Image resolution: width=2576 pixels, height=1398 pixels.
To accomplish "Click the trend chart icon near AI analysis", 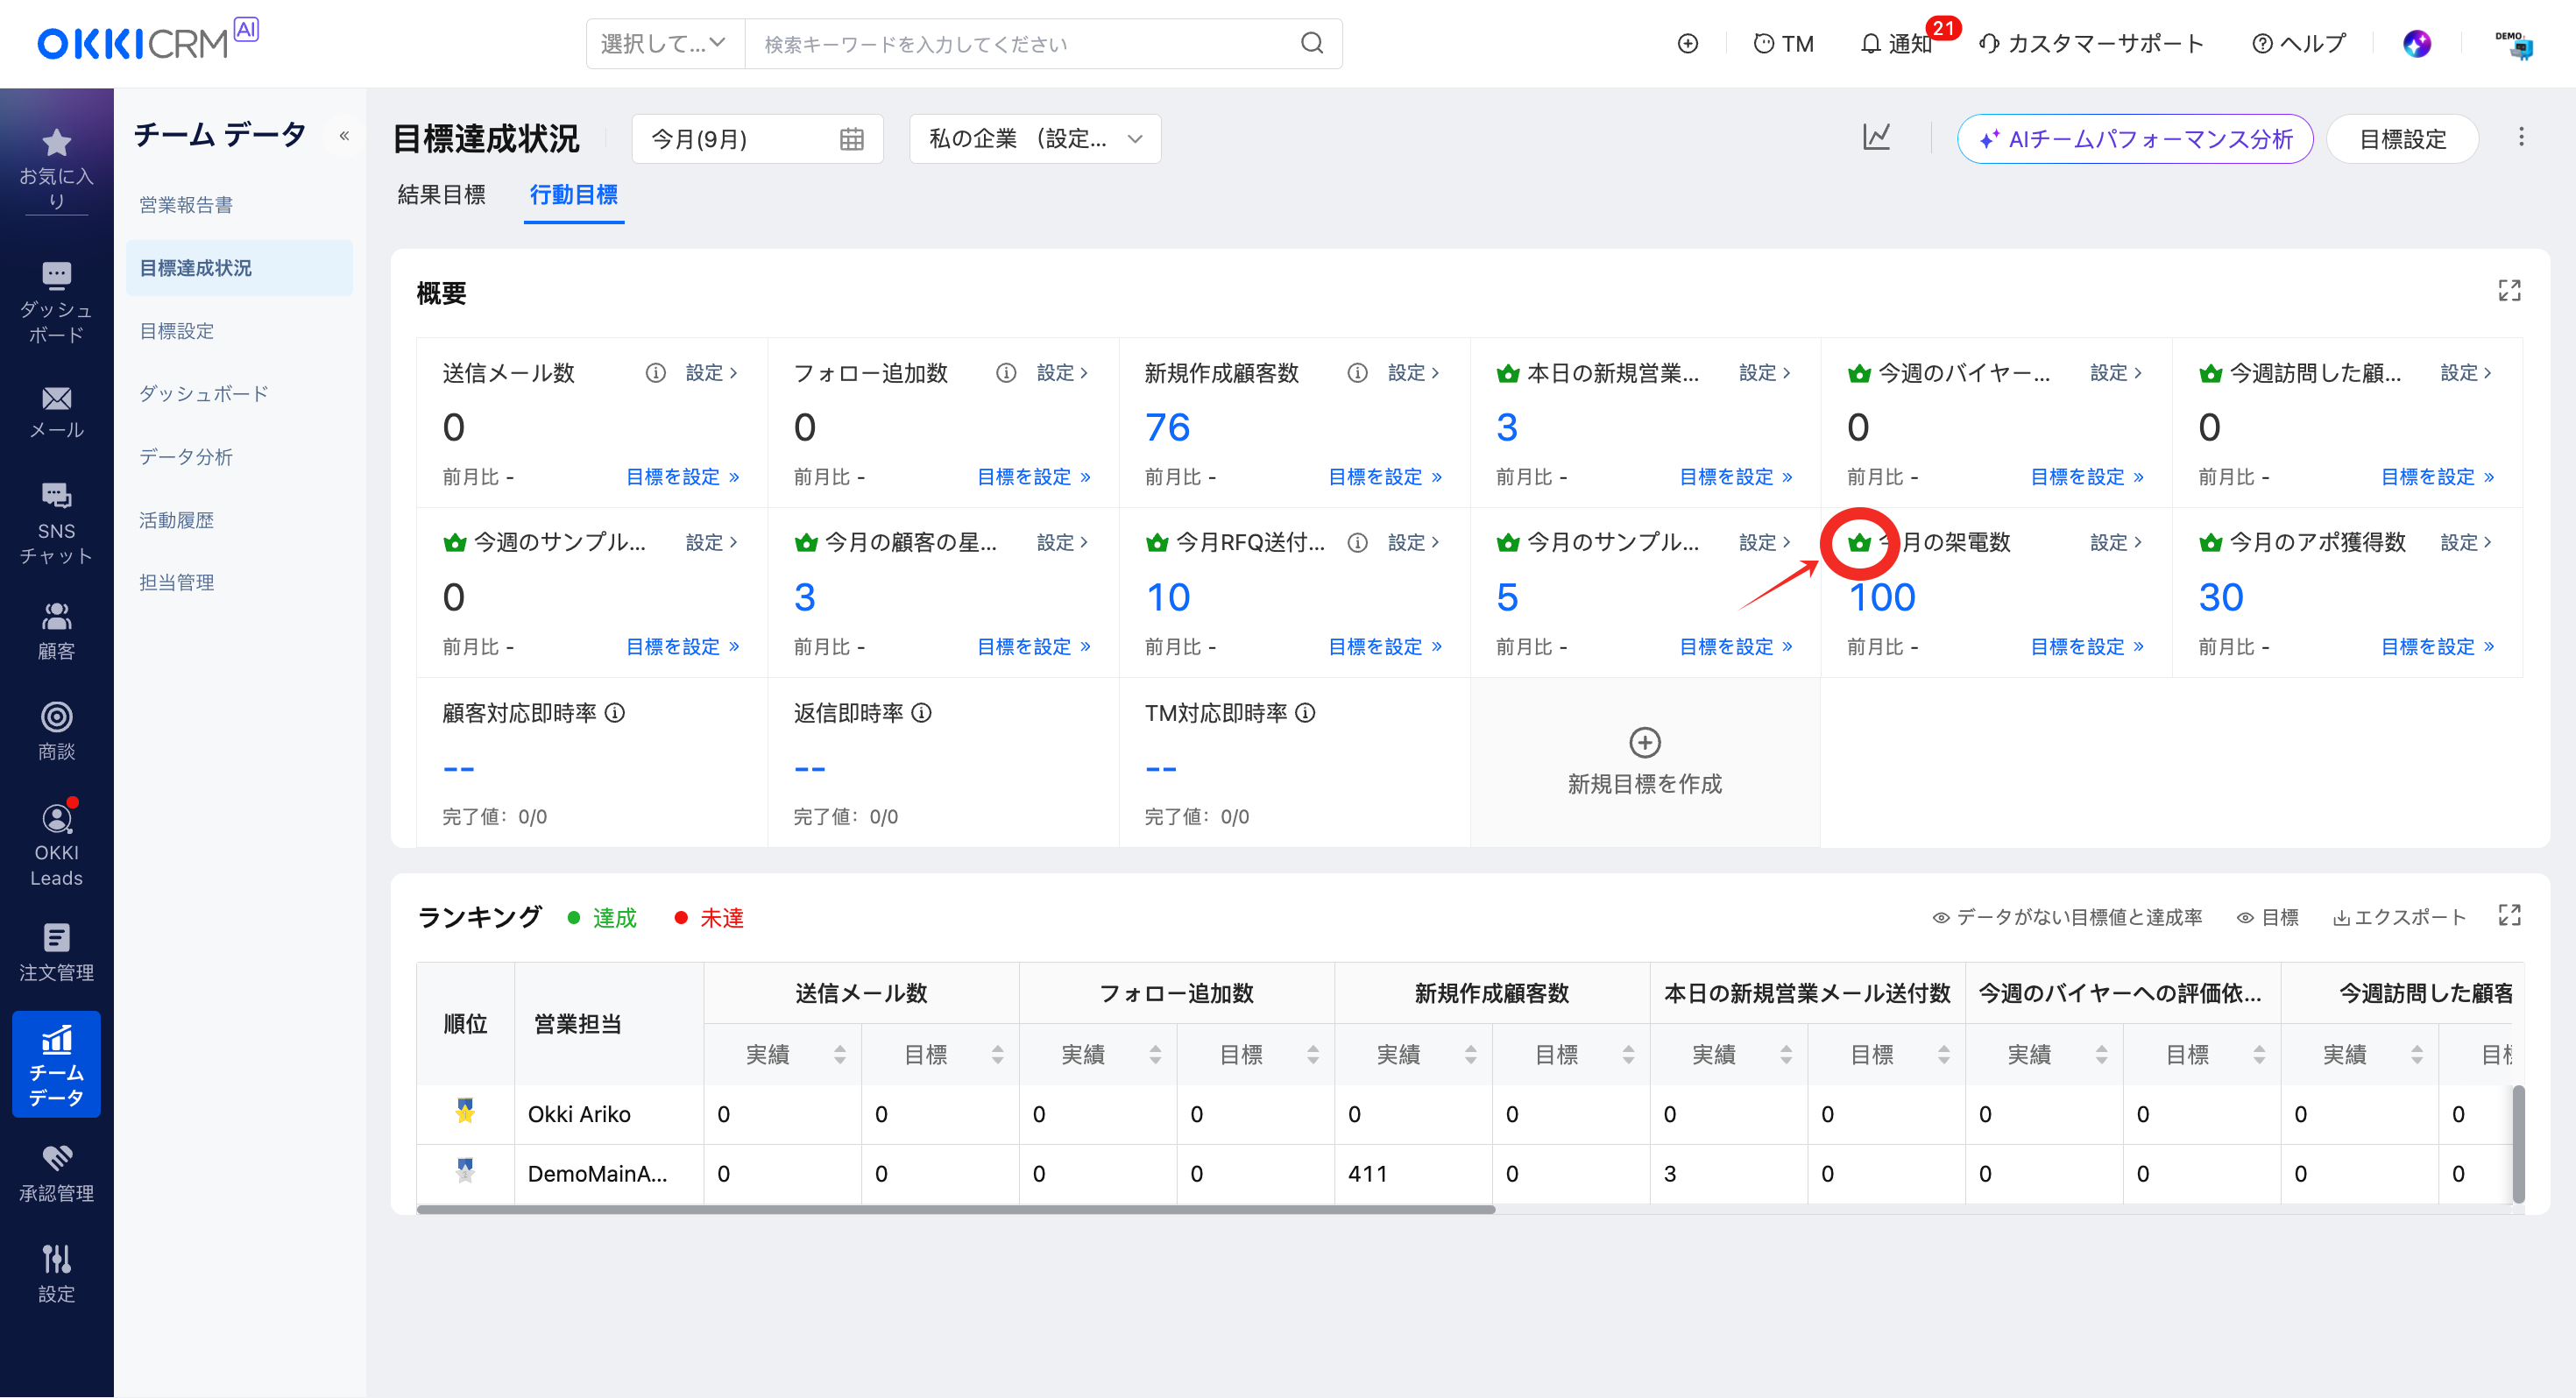I will tap(1876, 138).
